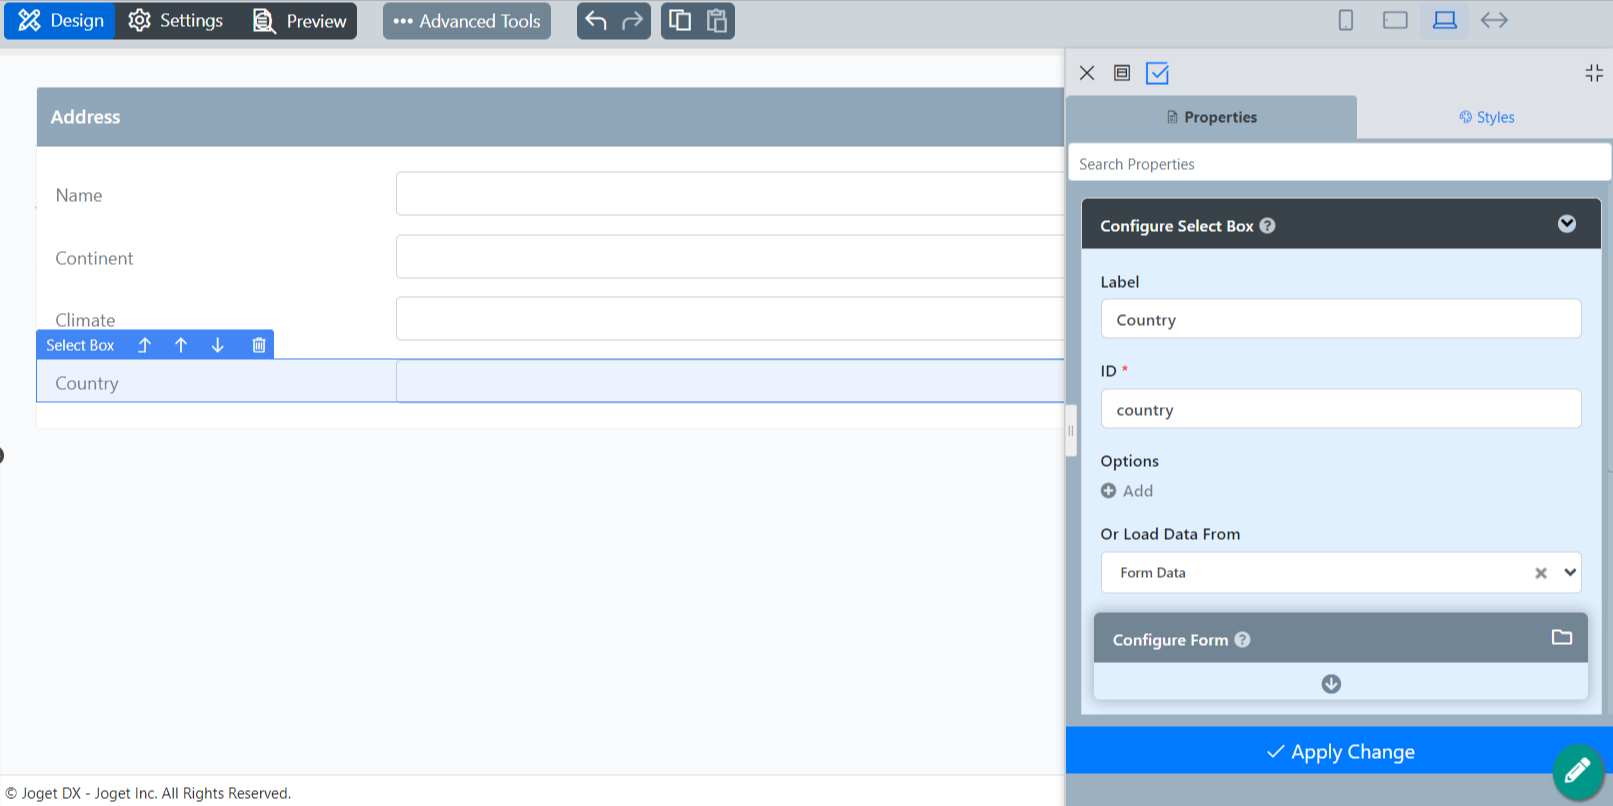
Task: Open the Preview tab
Action: (299, 21)
